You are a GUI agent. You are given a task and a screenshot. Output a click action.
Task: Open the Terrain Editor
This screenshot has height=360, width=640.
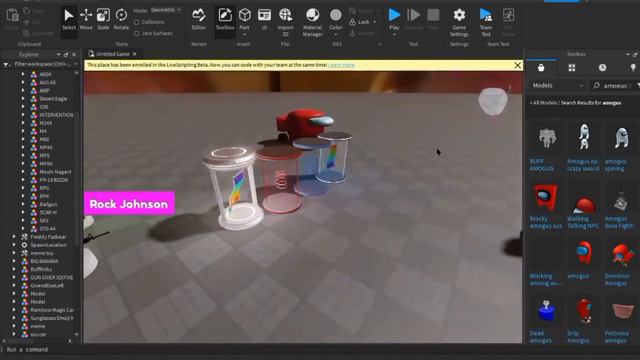(x=199, y=20)
